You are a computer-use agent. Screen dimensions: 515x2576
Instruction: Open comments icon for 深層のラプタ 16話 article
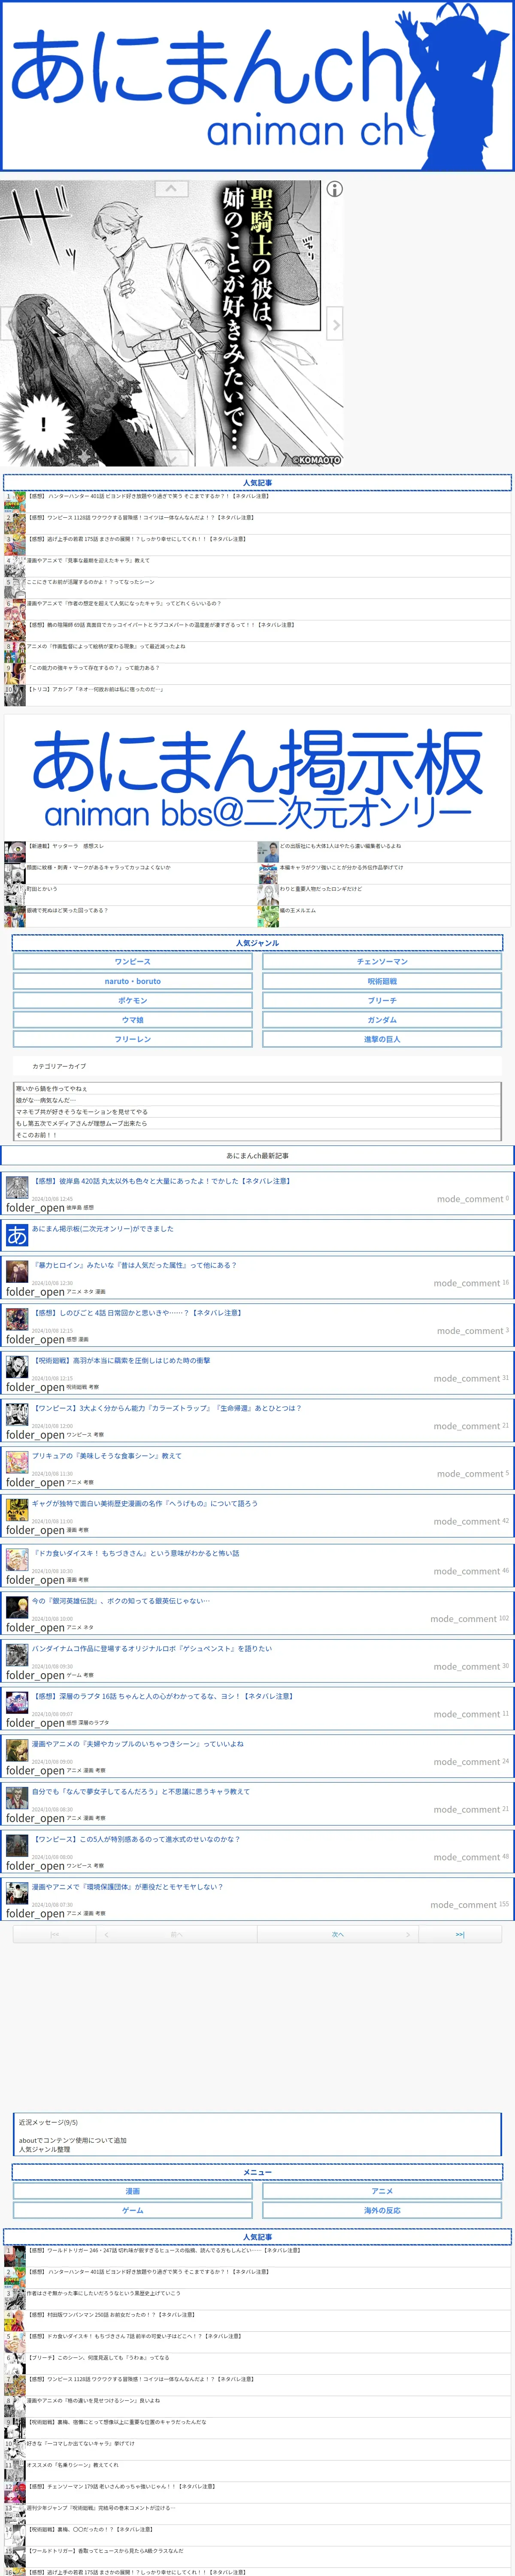click(x=466, y=1714)
